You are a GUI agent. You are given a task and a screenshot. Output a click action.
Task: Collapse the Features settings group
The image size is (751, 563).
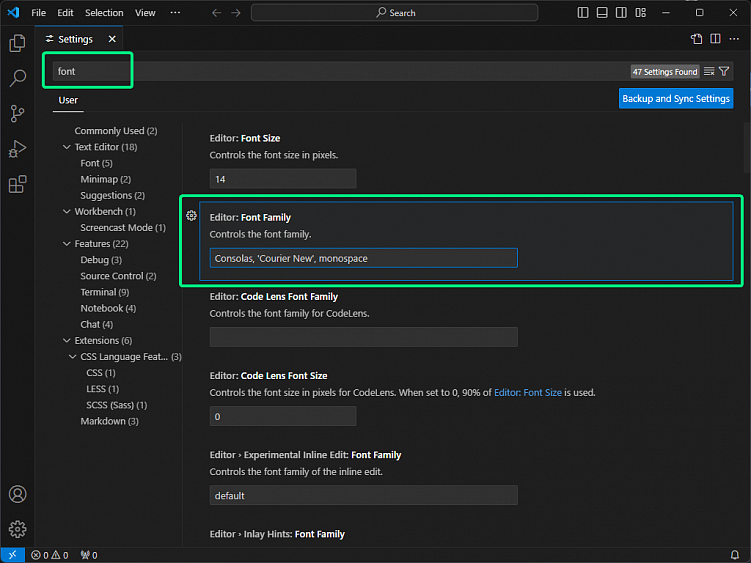coord(67,244)
